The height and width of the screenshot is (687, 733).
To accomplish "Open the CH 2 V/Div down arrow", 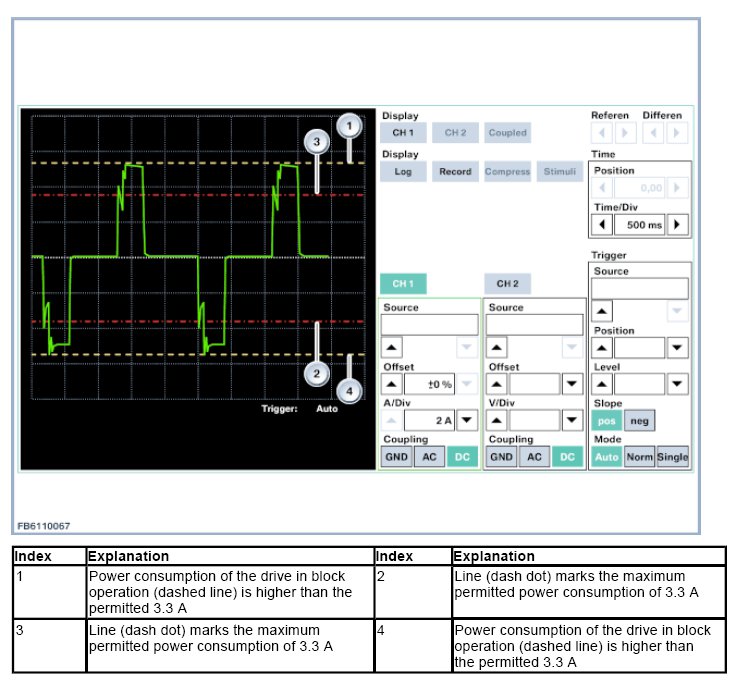I will [x=571, y=421].
